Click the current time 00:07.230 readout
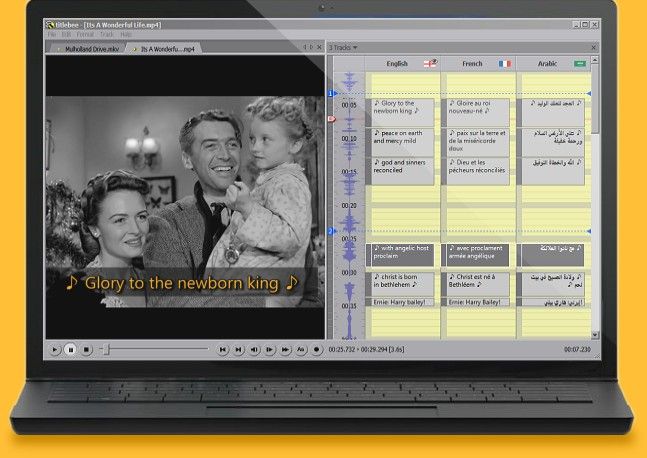The height and width of the screenshot is (458, 647). (577, 349)
